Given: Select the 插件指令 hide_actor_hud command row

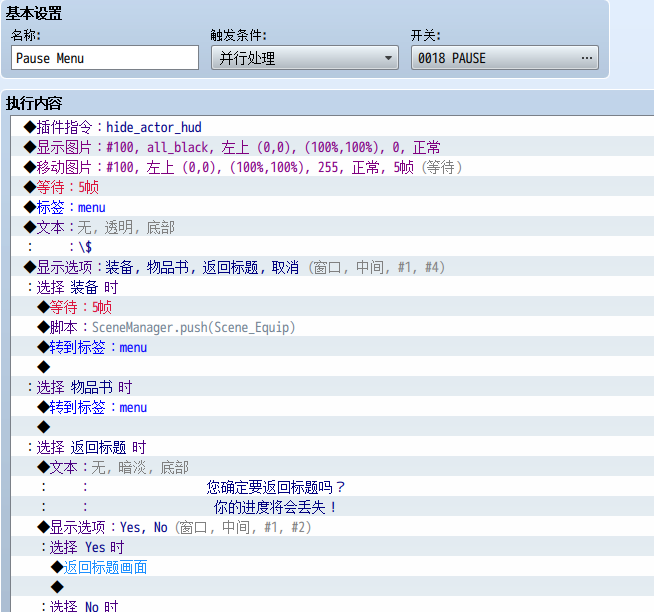Looking at the screenshot, I should 333,126.
